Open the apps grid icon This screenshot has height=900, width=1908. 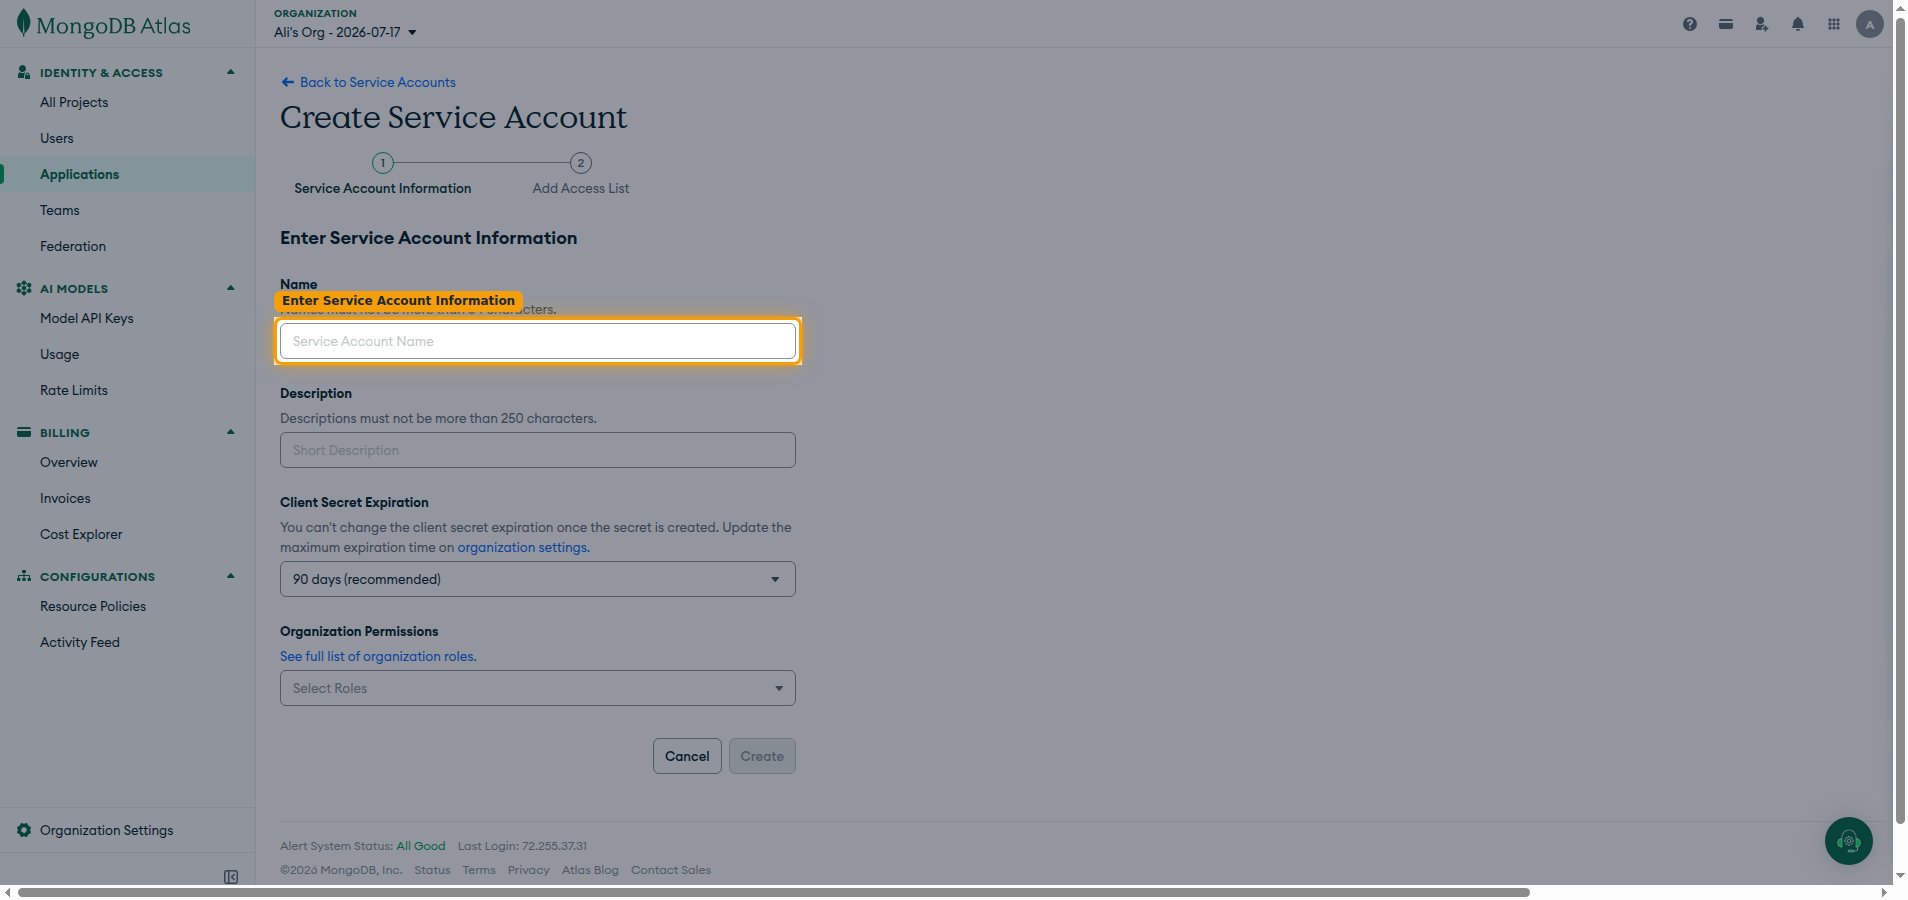coord(1834,24)
